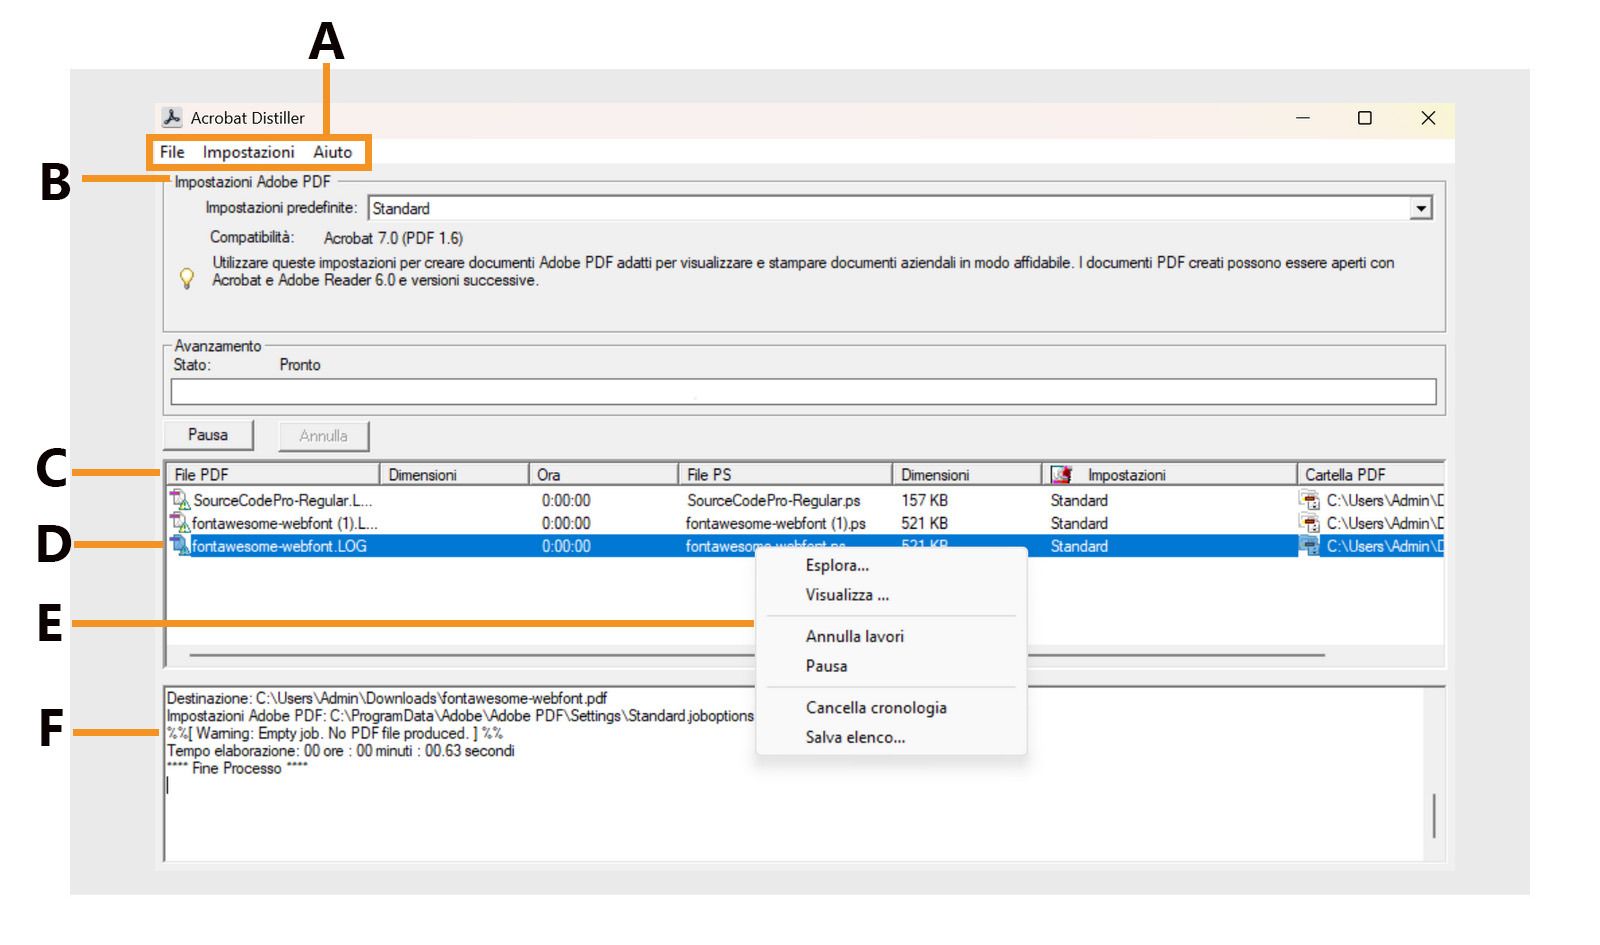Click folder icon in the highlighted row
Screen dimensions: 1600x945
1309,546
